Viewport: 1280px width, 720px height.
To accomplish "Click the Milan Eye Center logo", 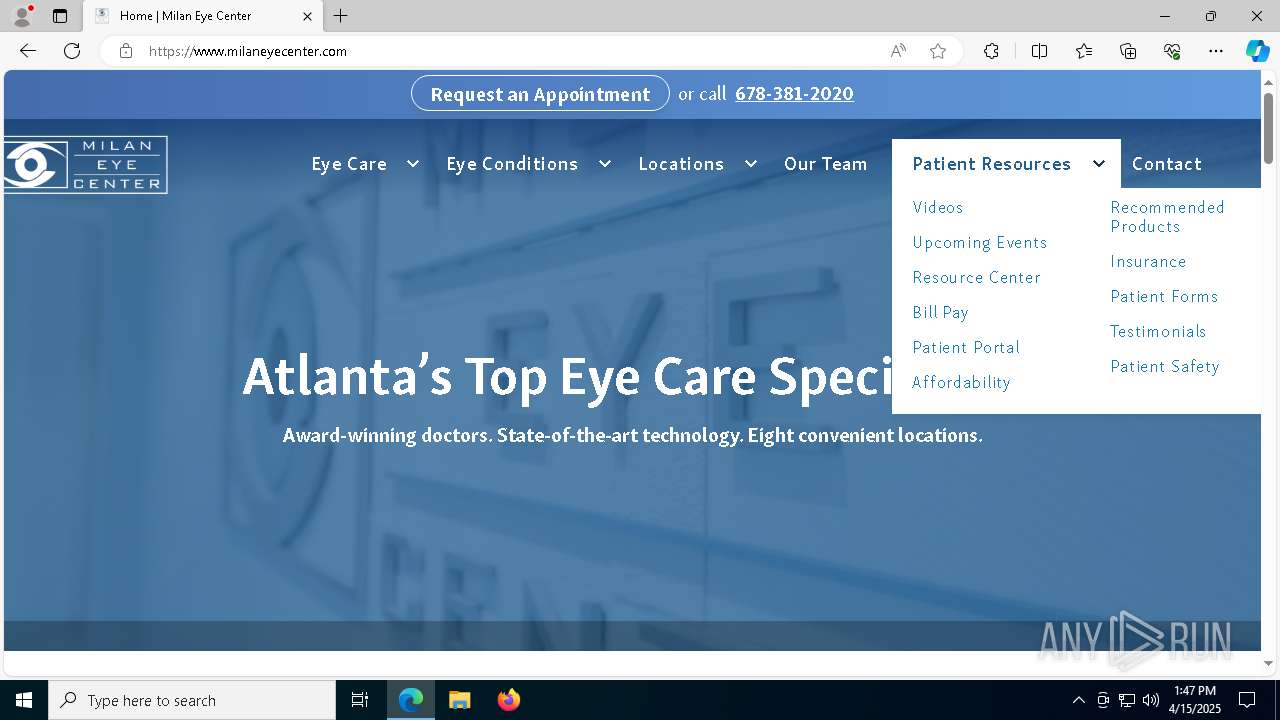I will [x=85, y=164].
